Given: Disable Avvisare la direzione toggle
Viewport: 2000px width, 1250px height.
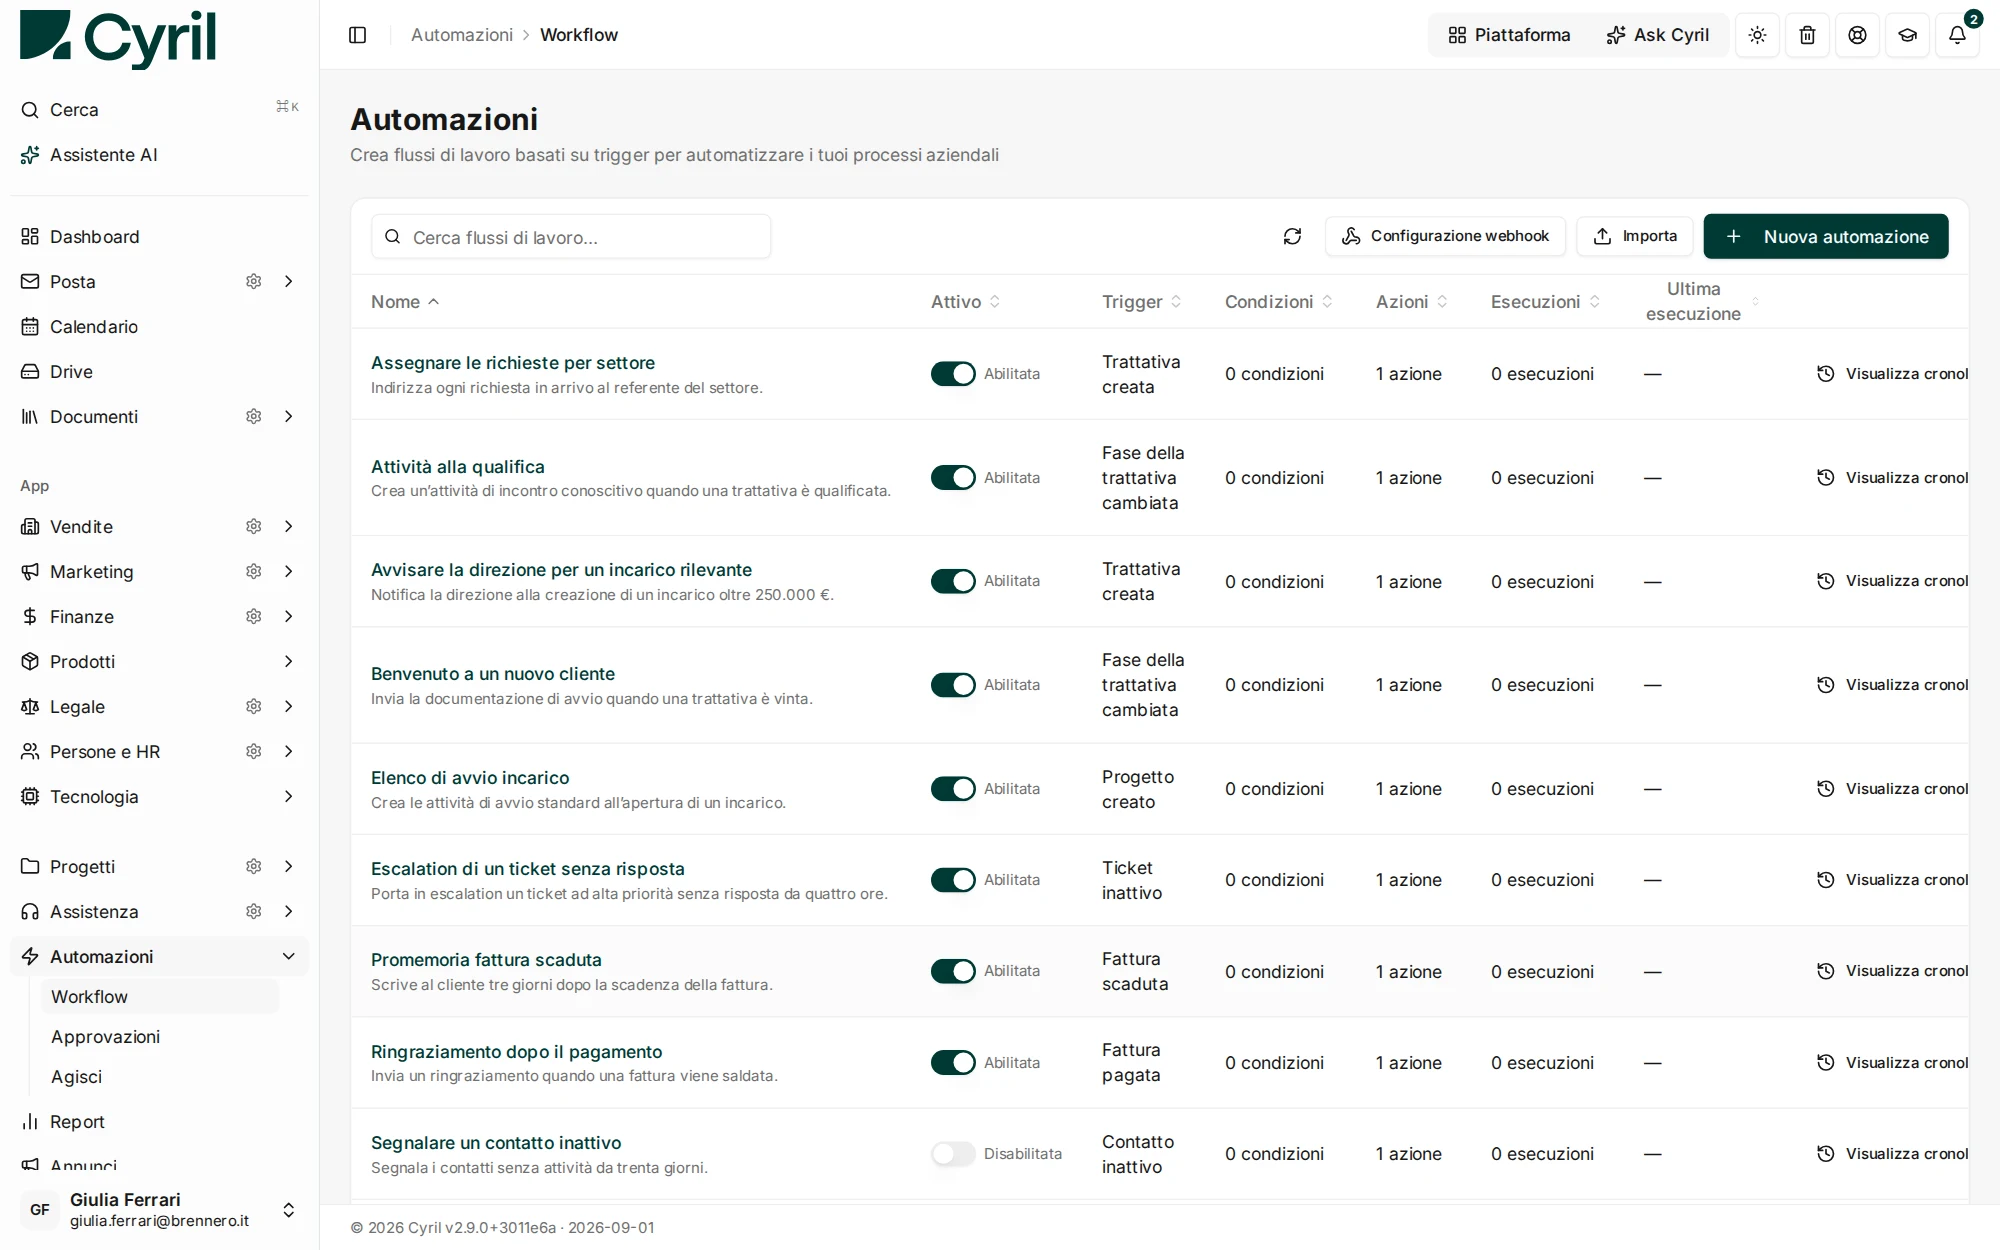Looking at the screenshot, I should pos(953,581).
